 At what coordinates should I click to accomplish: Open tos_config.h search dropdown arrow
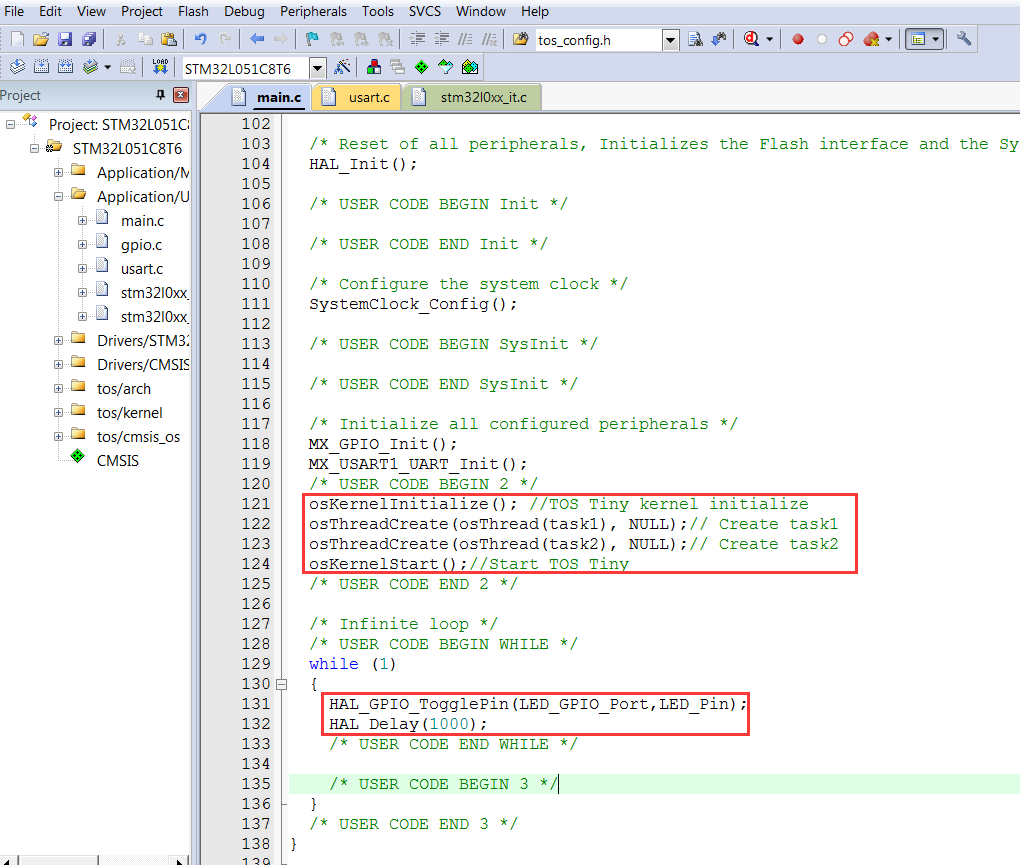[670, 40]
